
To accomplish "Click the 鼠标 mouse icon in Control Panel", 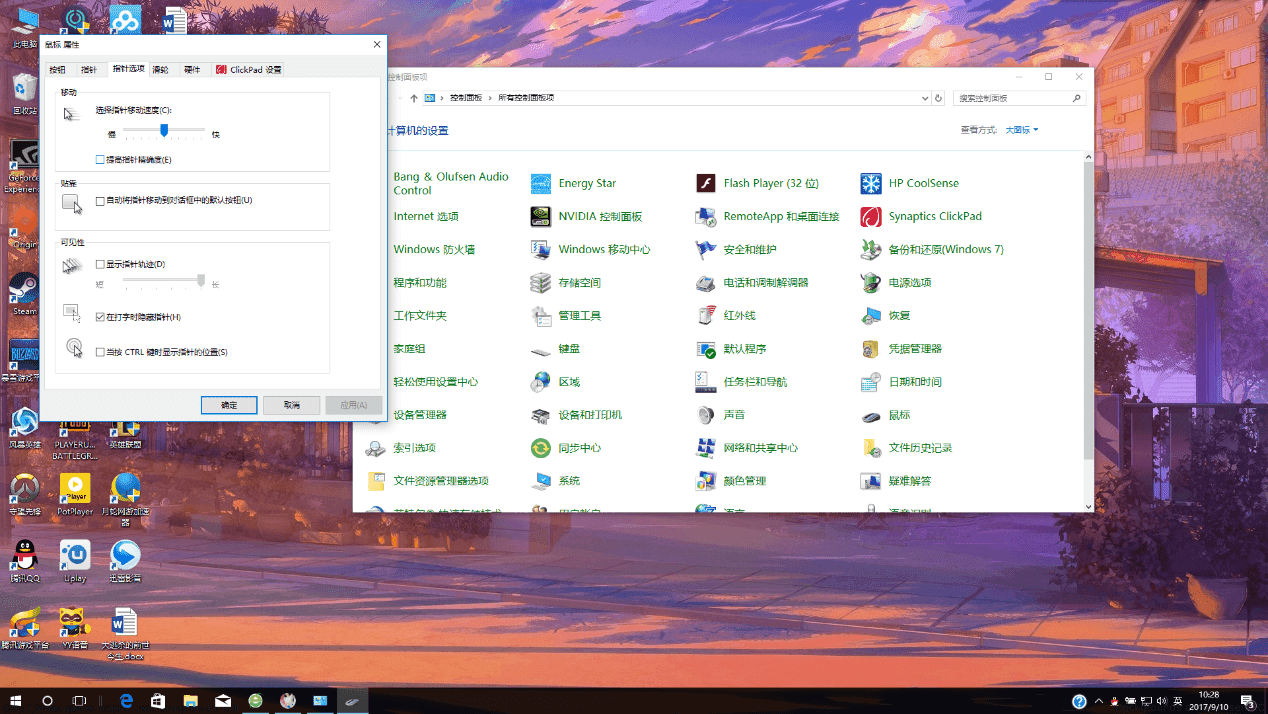I will point(871,415).
